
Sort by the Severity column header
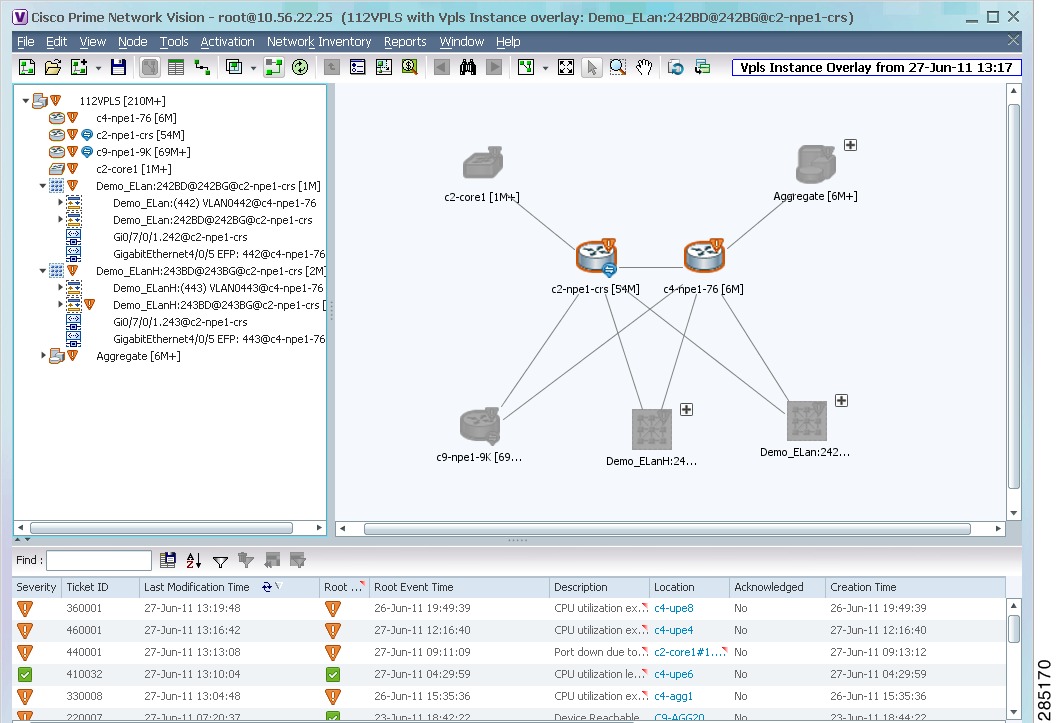[x=36, y=587]
